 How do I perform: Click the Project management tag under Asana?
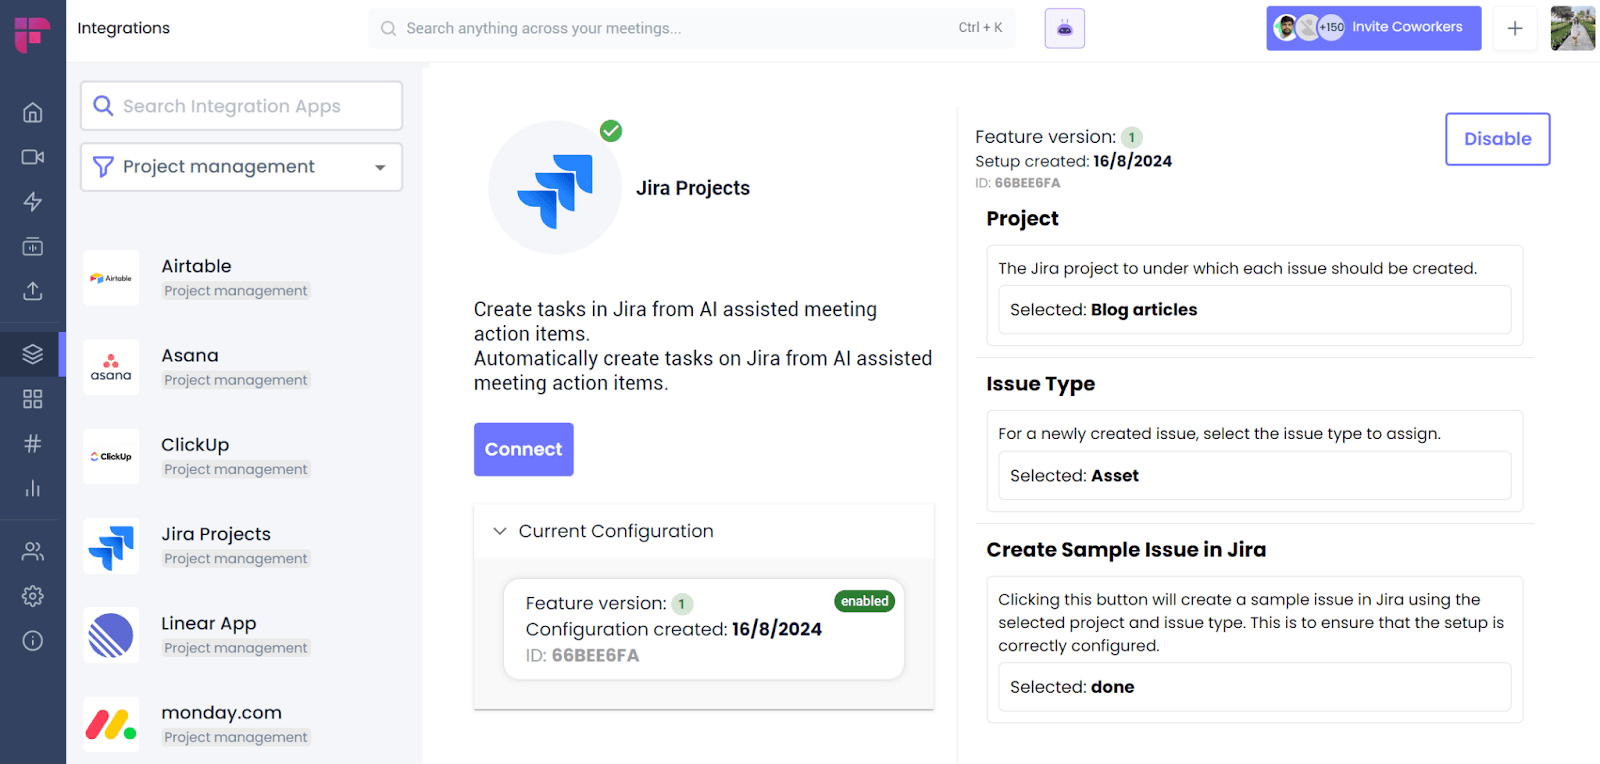pos(236,380)
